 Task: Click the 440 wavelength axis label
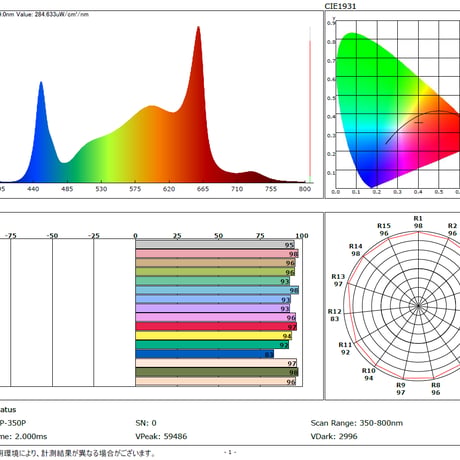tap(33, 189)
